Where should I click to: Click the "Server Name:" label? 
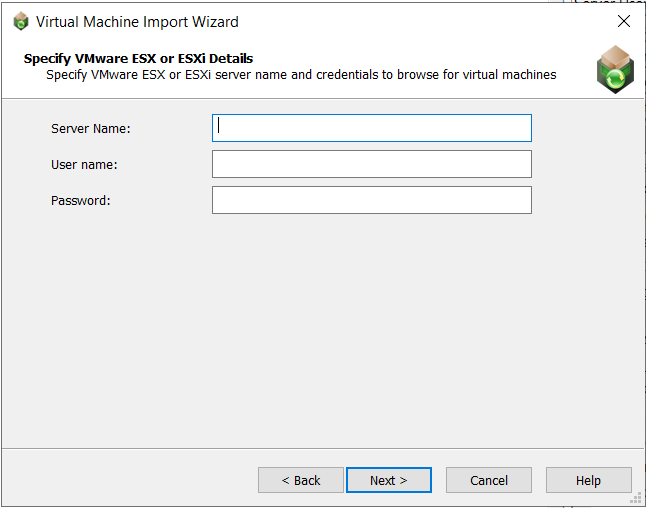click(x=91, y=128)
